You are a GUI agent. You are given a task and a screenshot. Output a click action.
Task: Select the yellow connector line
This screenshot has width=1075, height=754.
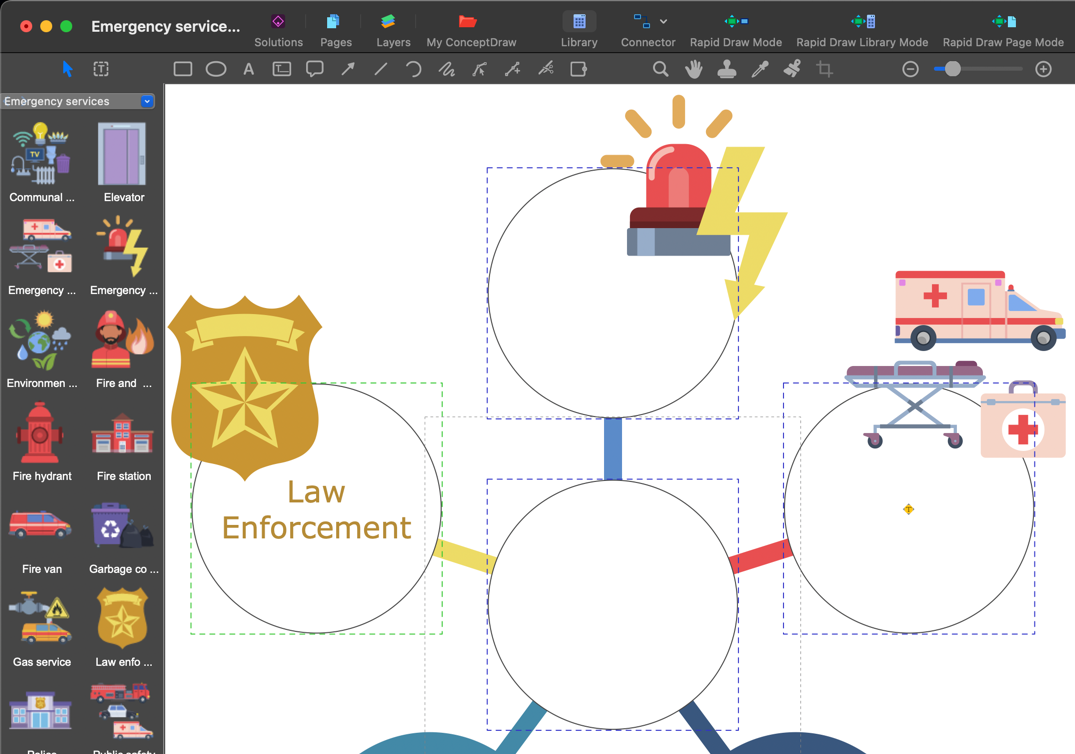(x=463, y=556)
